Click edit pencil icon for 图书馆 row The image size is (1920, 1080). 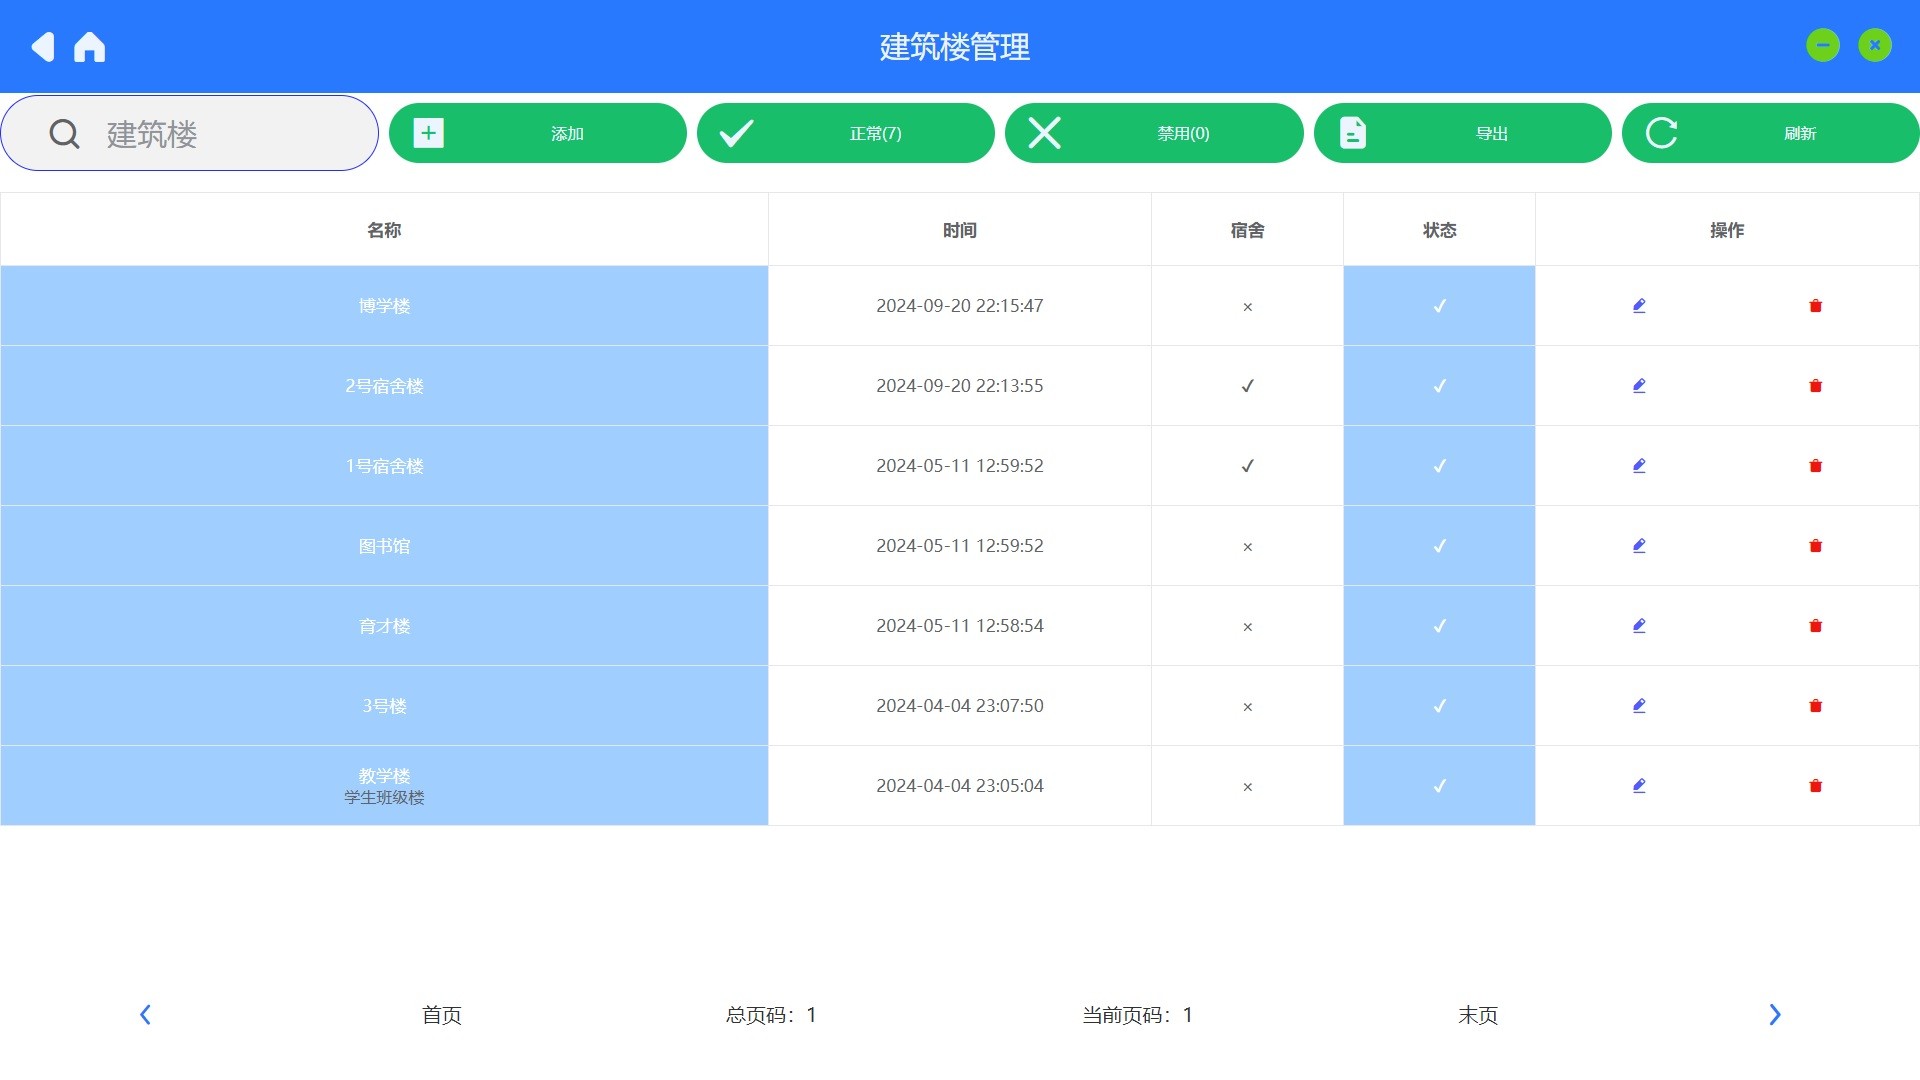click(1639, 546)
